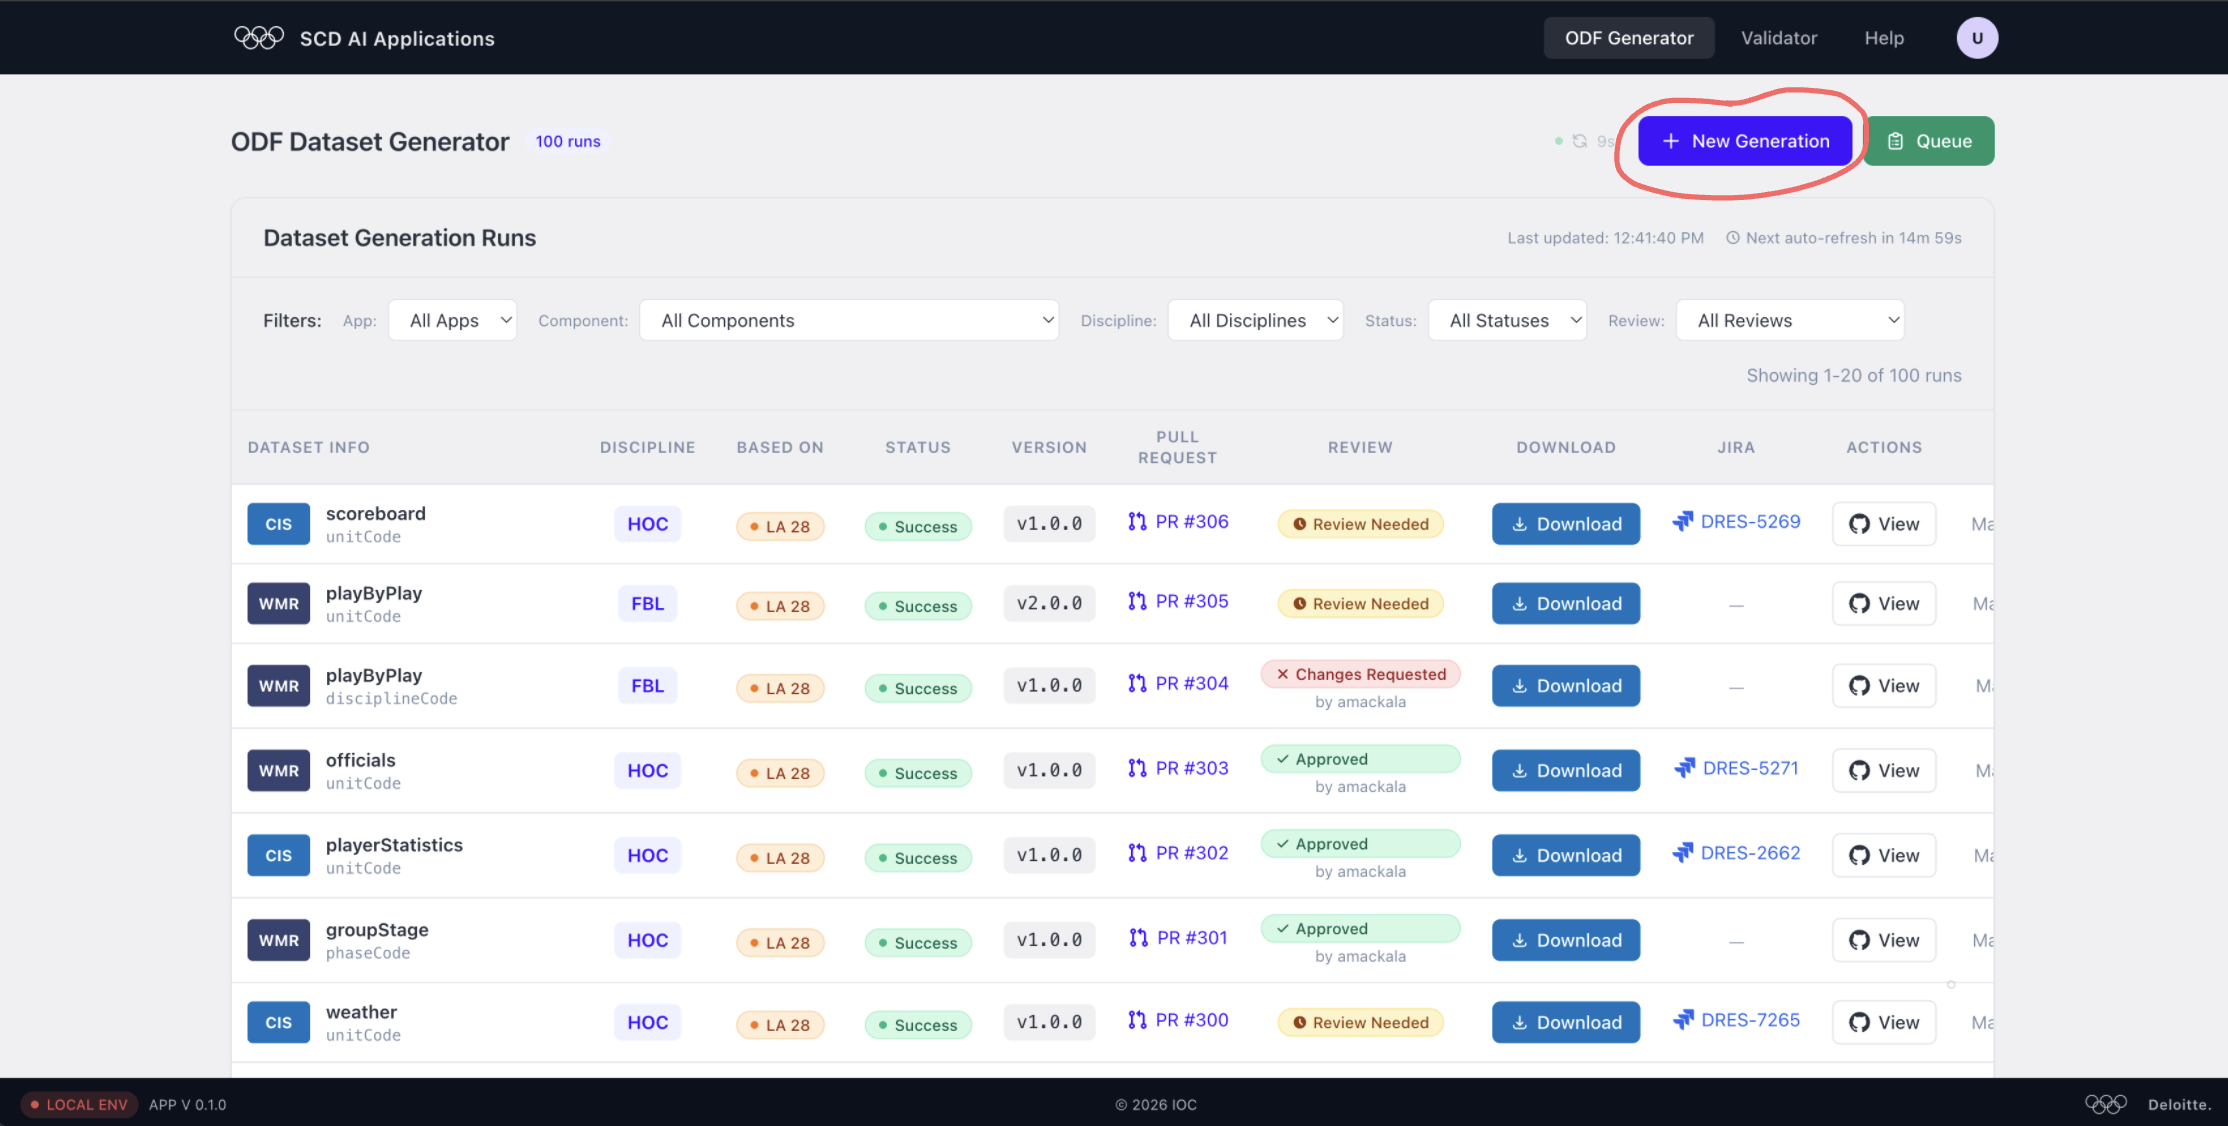Click the Last updated 12:41:40 PM text
The image size is (2228, 1126).
1605,238
